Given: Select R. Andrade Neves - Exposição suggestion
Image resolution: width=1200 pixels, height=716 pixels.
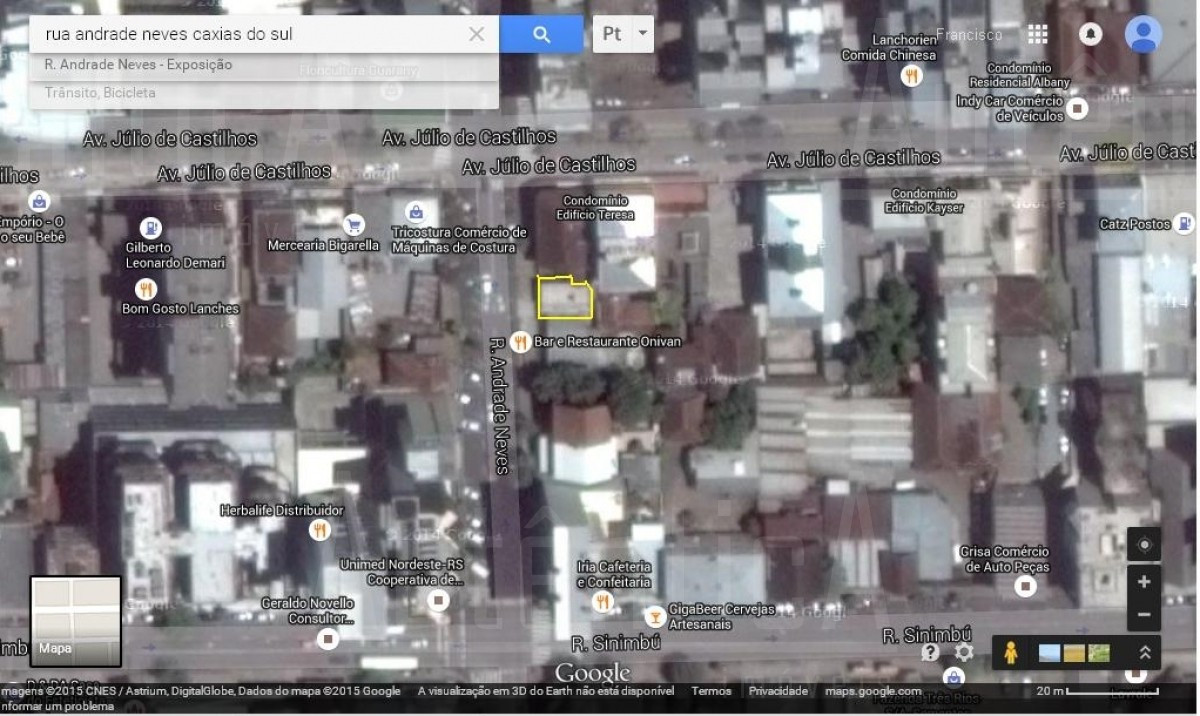Looking at the screenshot, I should pyautogui.click(x=264, y=65).
